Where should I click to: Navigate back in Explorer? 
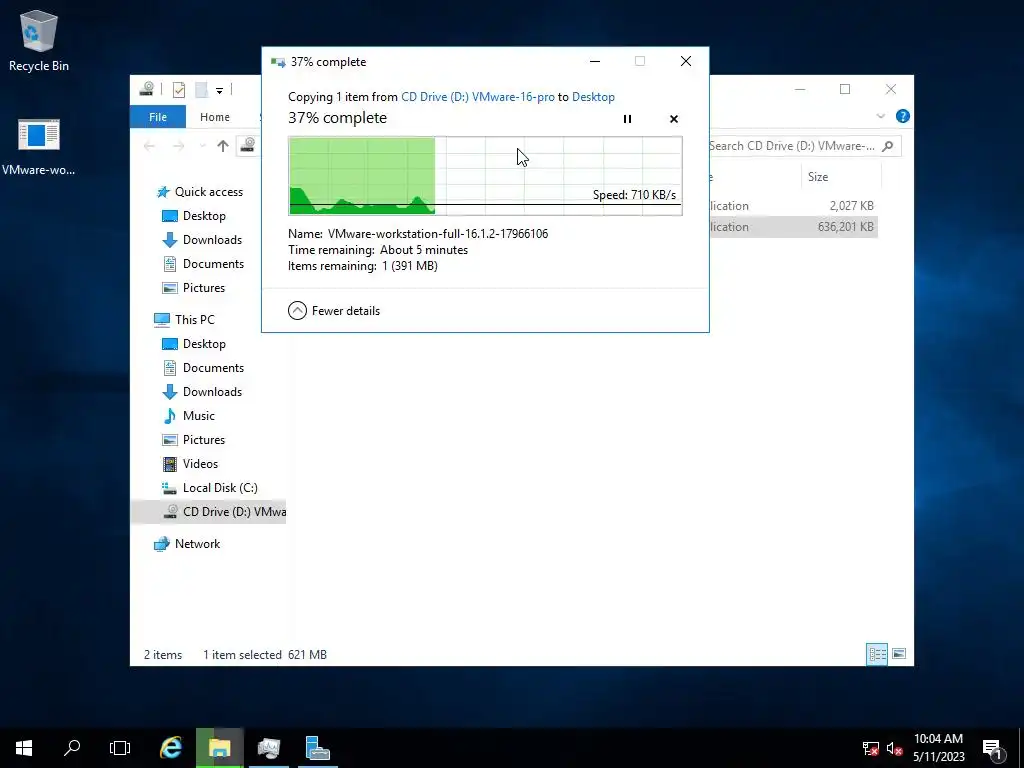point(150,146)
